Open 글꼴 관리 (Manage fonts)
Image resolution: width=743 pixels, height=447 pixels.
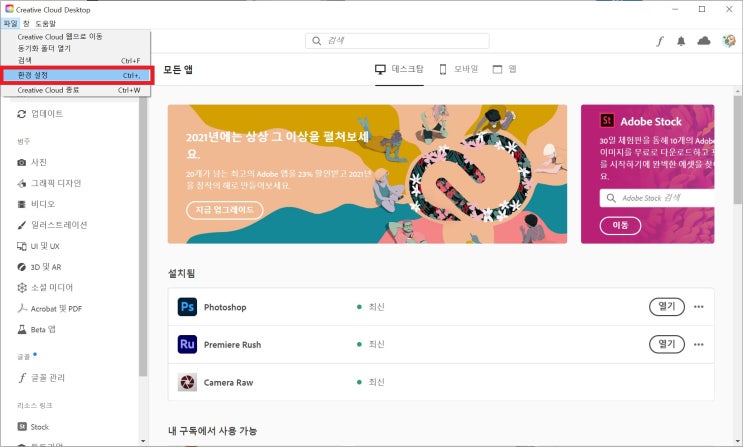(x=41, y=378)
